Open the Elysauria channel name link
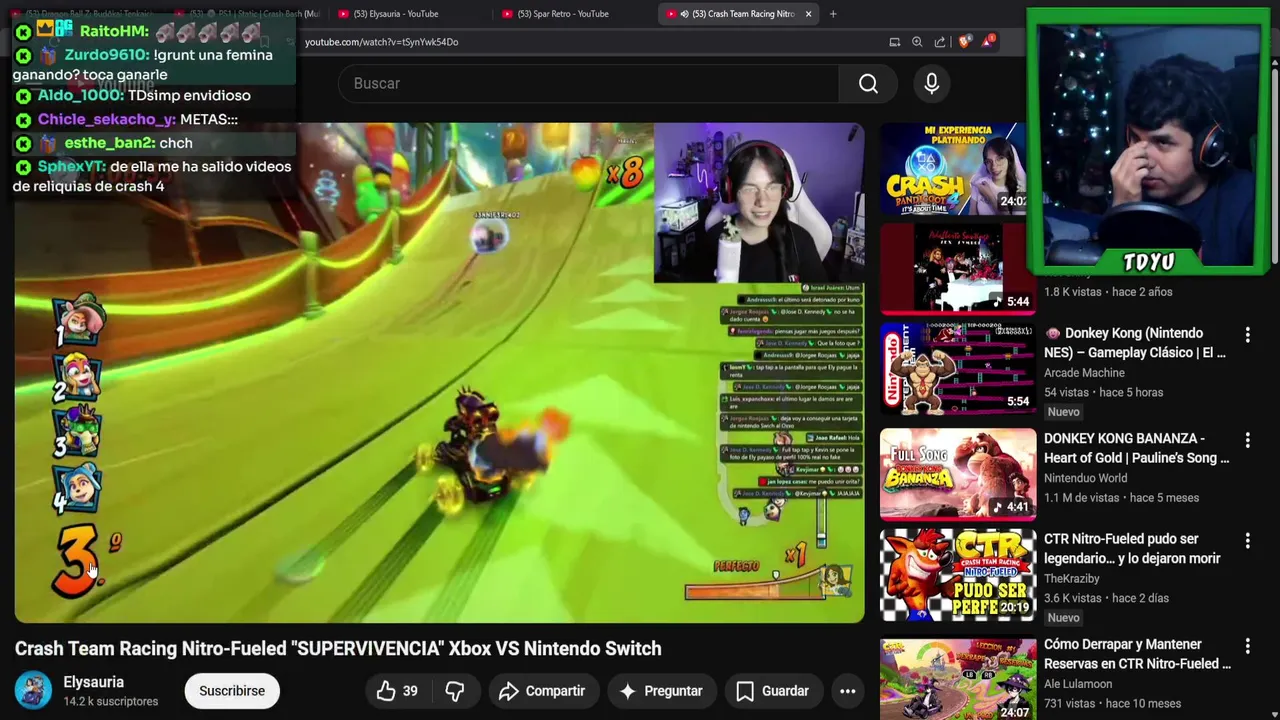 [x=94, y=682]
